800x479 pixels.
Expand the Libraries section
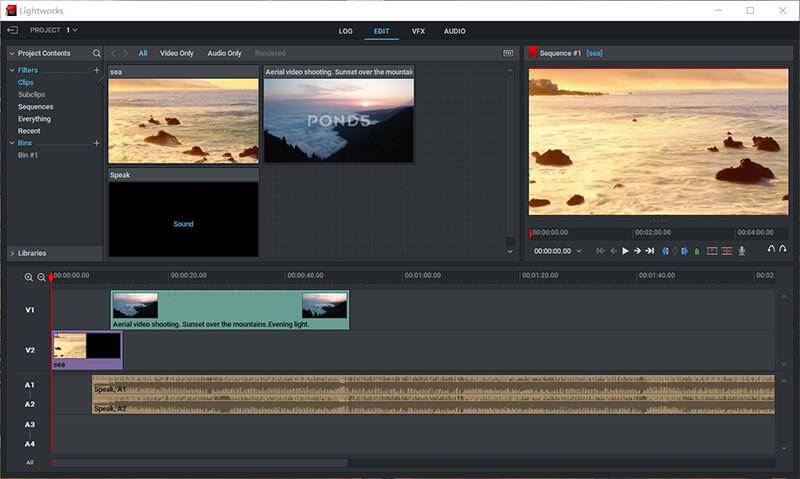tap(12, 253)
